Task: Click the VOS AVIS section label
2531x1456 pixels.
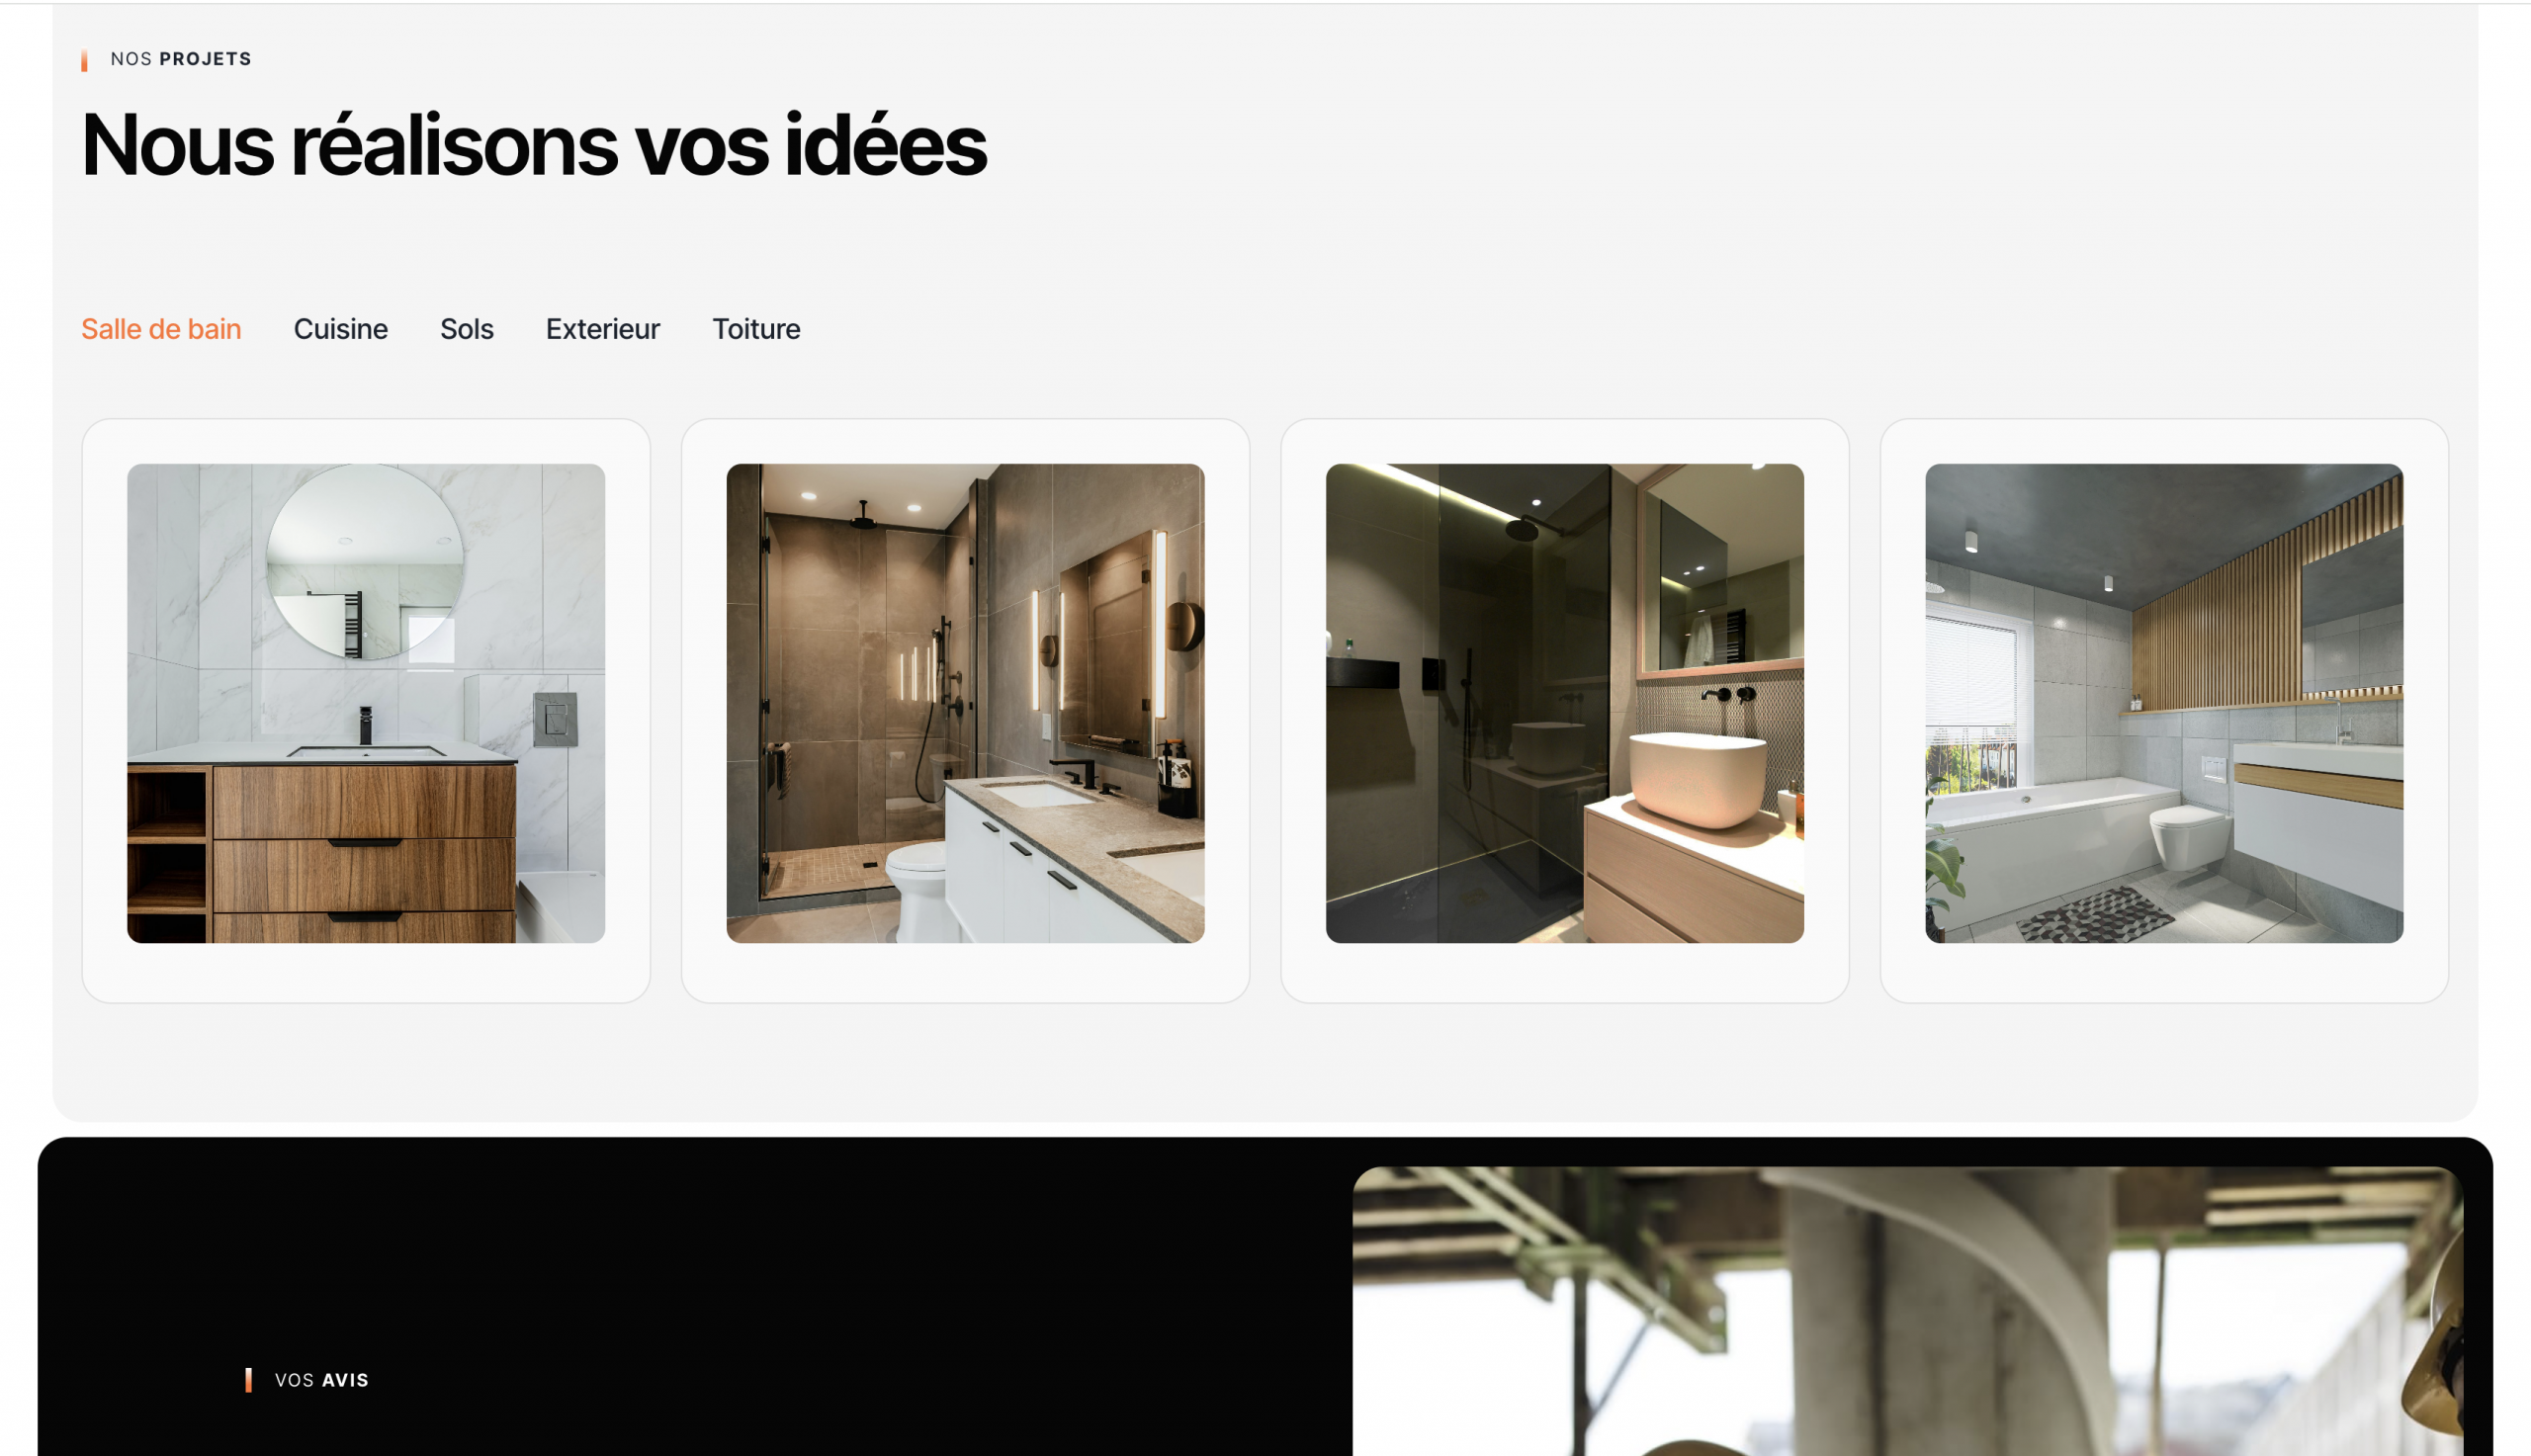Action: (322, 1380)
